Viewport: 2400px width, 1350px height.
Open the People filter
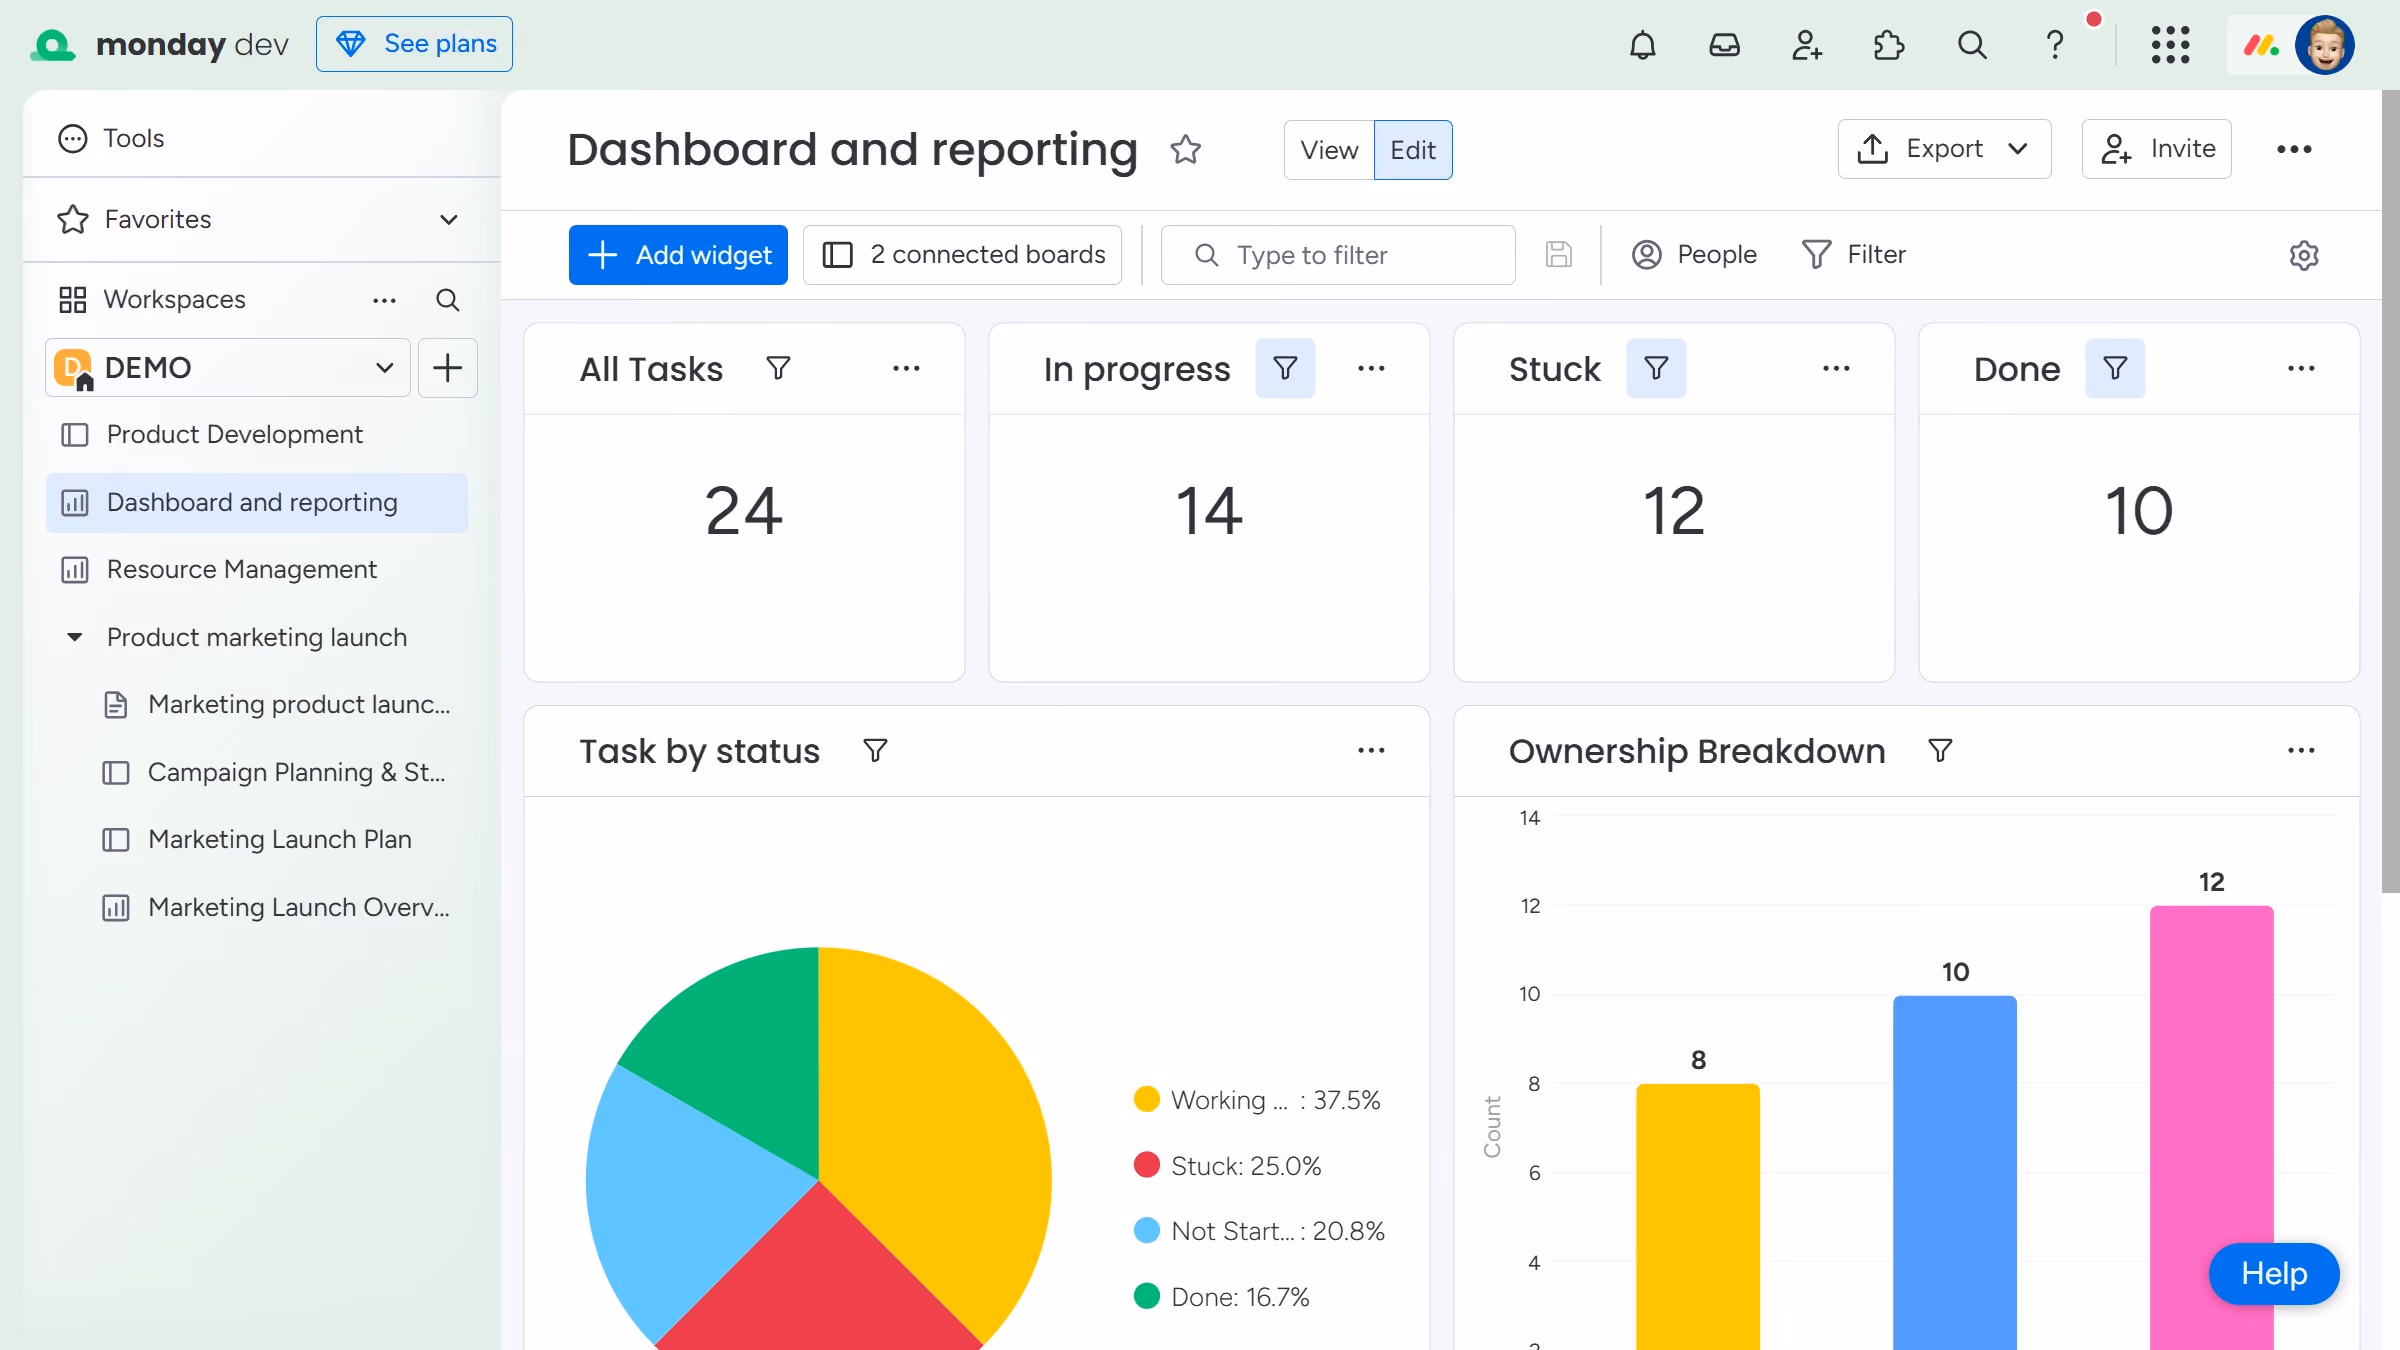click(x=1694, y=255)
